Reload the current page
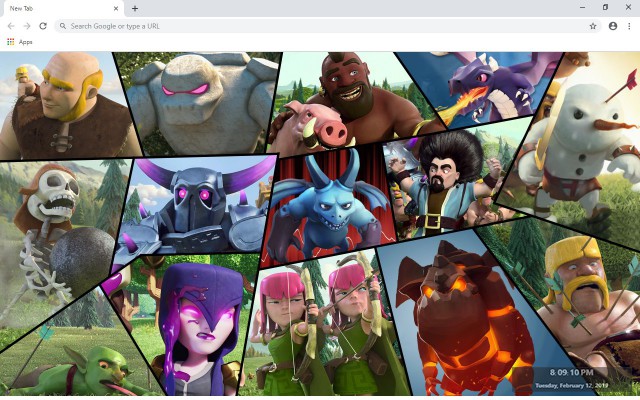The width and height of the screenshot is (640, 400). click(x=43, y=26)
